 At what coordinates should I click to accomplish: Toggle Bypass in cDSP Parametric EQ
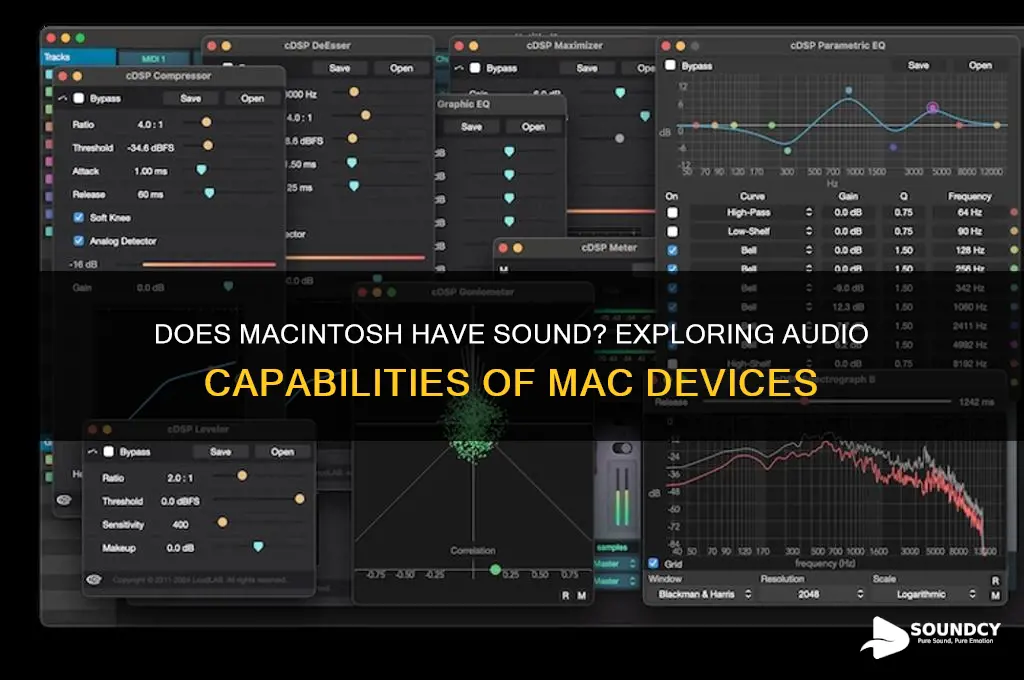670,65
